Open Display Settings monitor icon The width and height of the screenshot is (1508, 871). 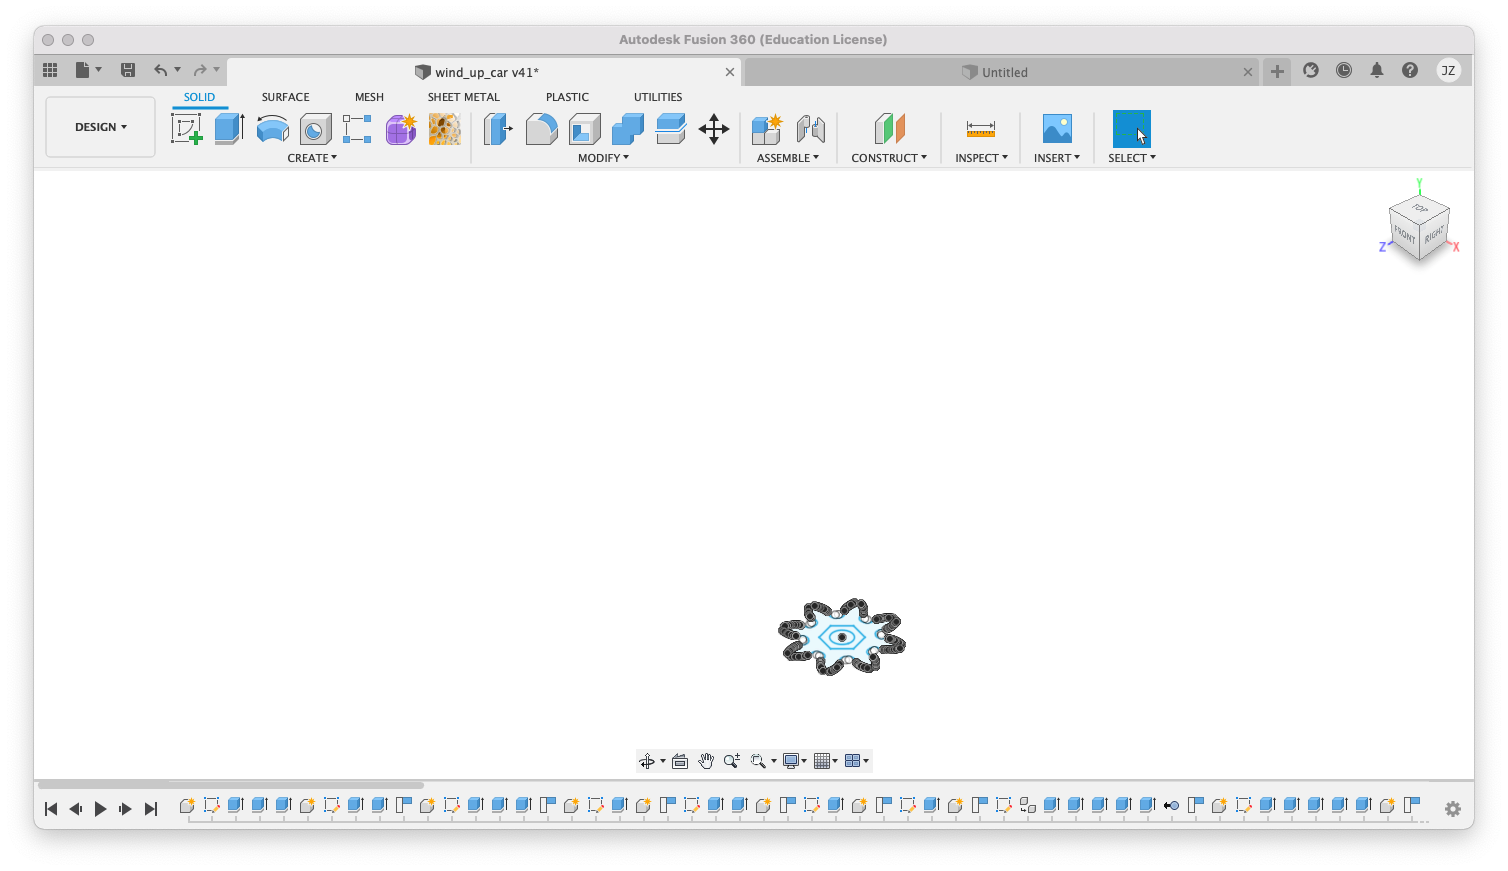tap(791, 761)
